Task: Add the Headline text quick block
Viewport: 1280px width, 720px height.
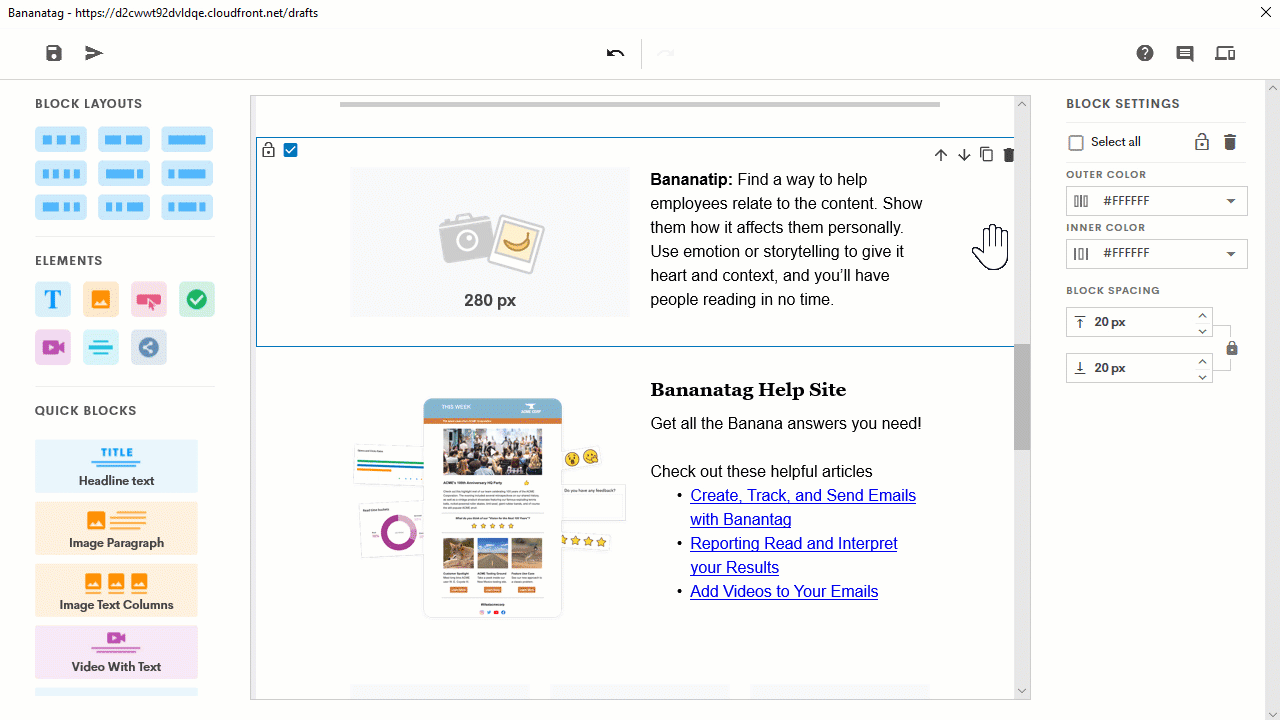Action: pos(116,466)
